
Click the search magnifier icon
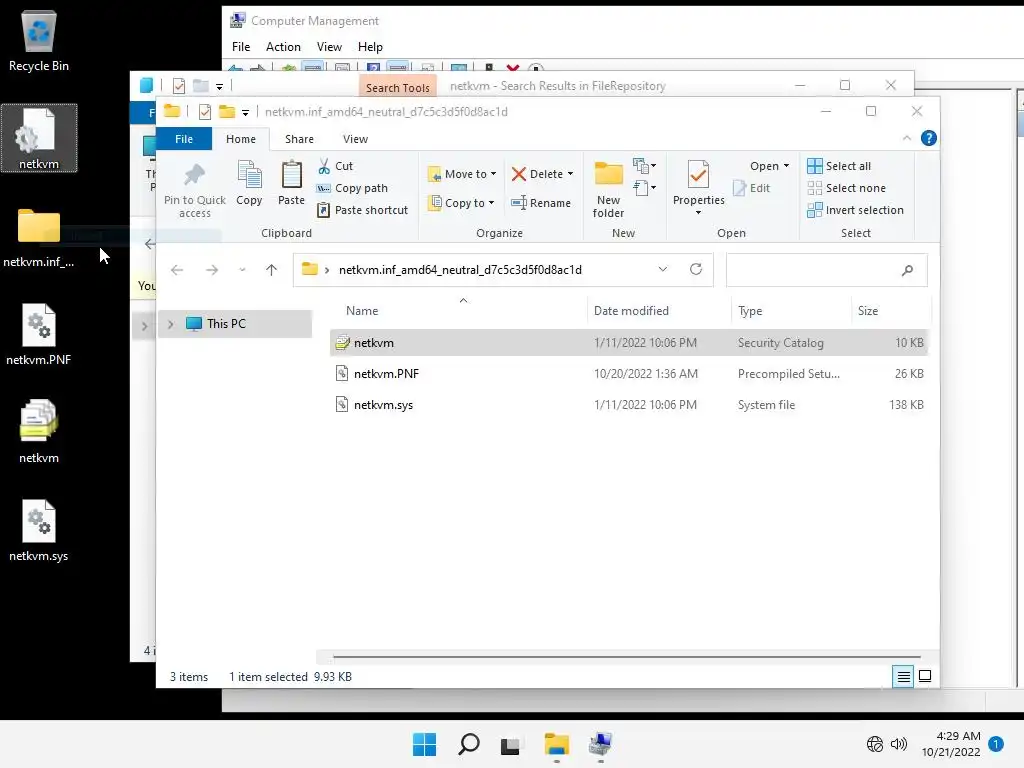(x=907, y=270)
